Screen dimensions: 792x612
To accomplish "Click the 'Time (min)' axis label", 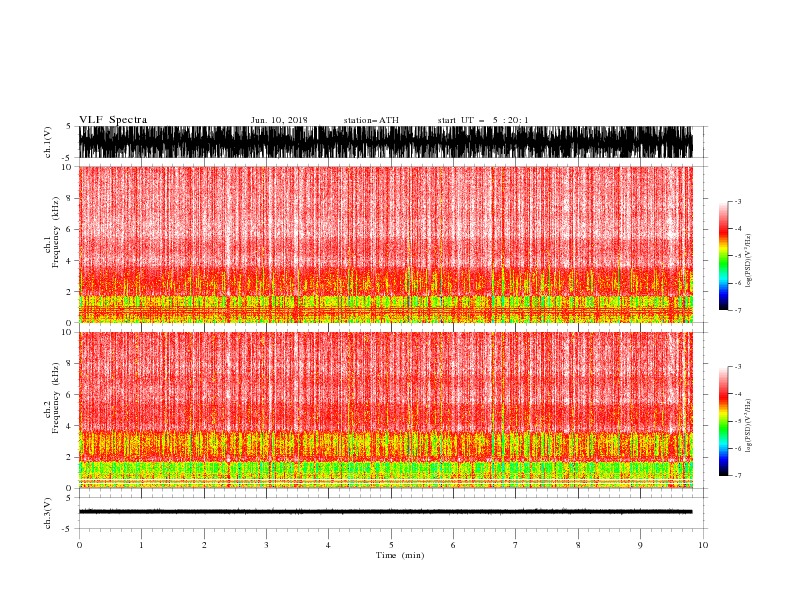I will click(x=400, y=555).
